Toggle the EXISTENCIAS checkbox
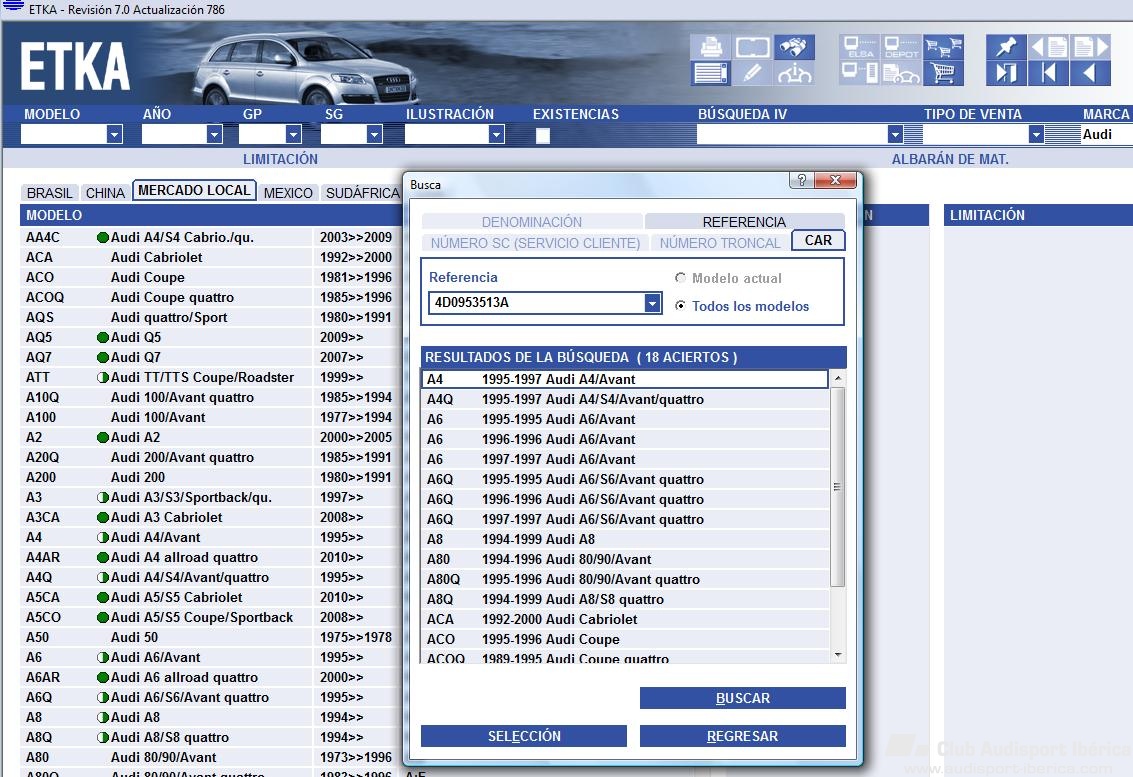This screenshot has height=777, width=1133. [x=543, y=135]
